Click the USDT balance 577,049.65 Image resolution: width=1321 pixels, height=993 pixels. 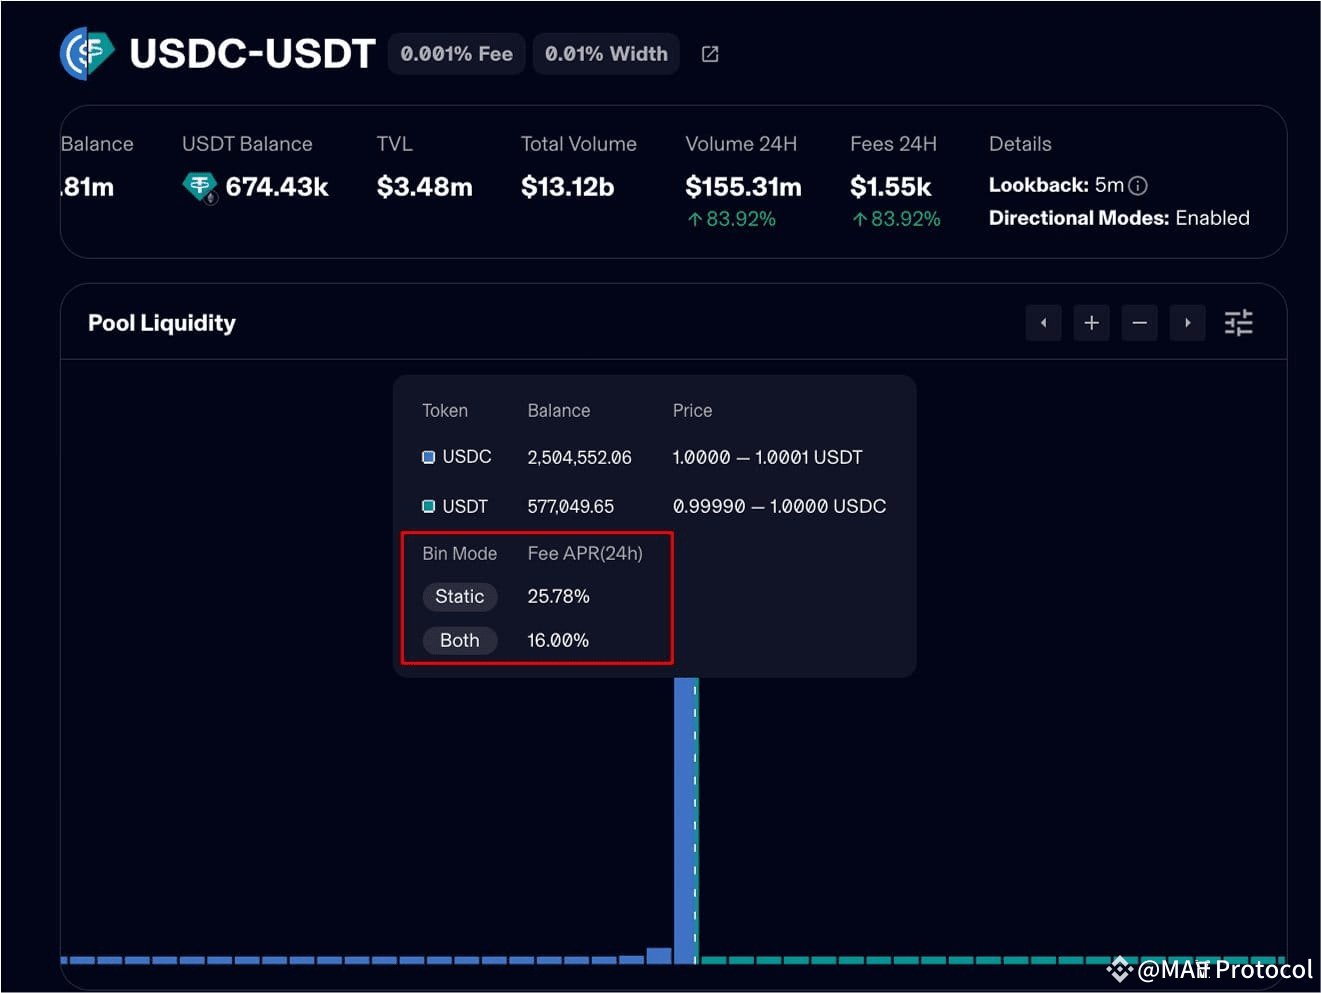(x=570, y=507)
